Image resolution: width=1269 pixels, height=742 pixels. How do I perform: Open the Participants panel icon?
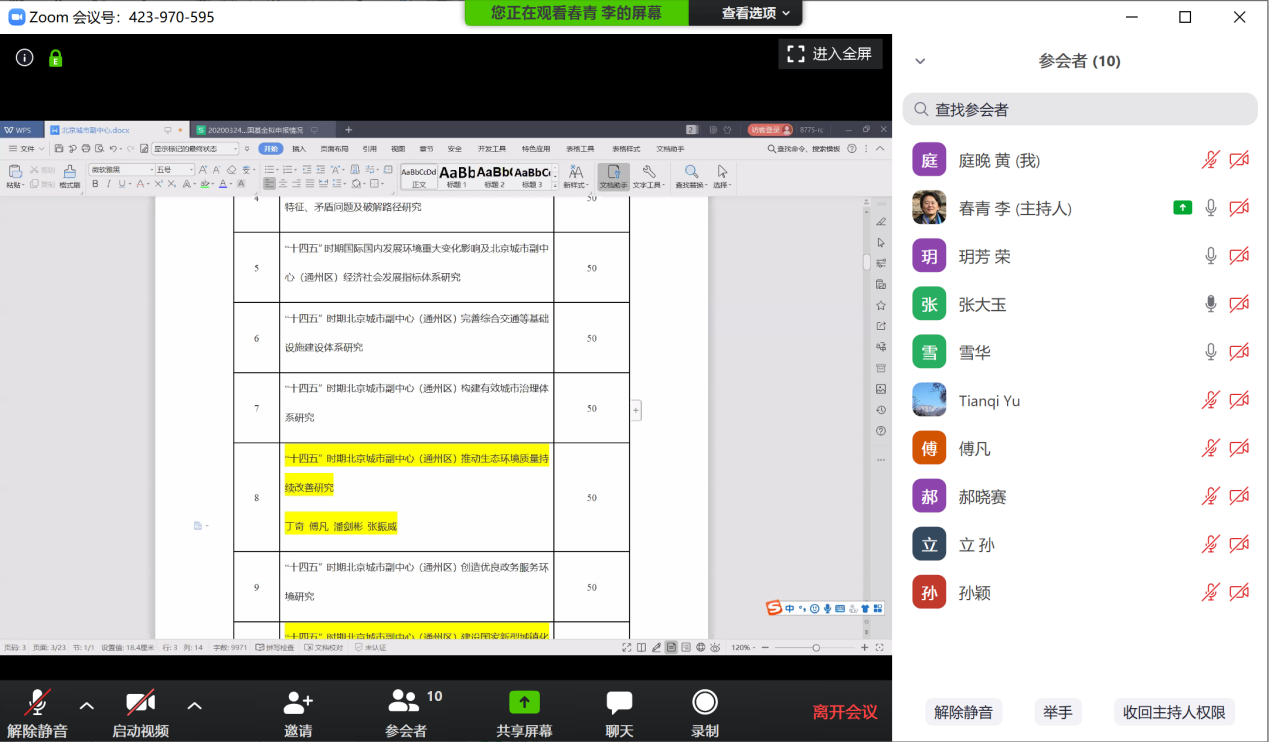pyautogui.click(x=405, y=701)
